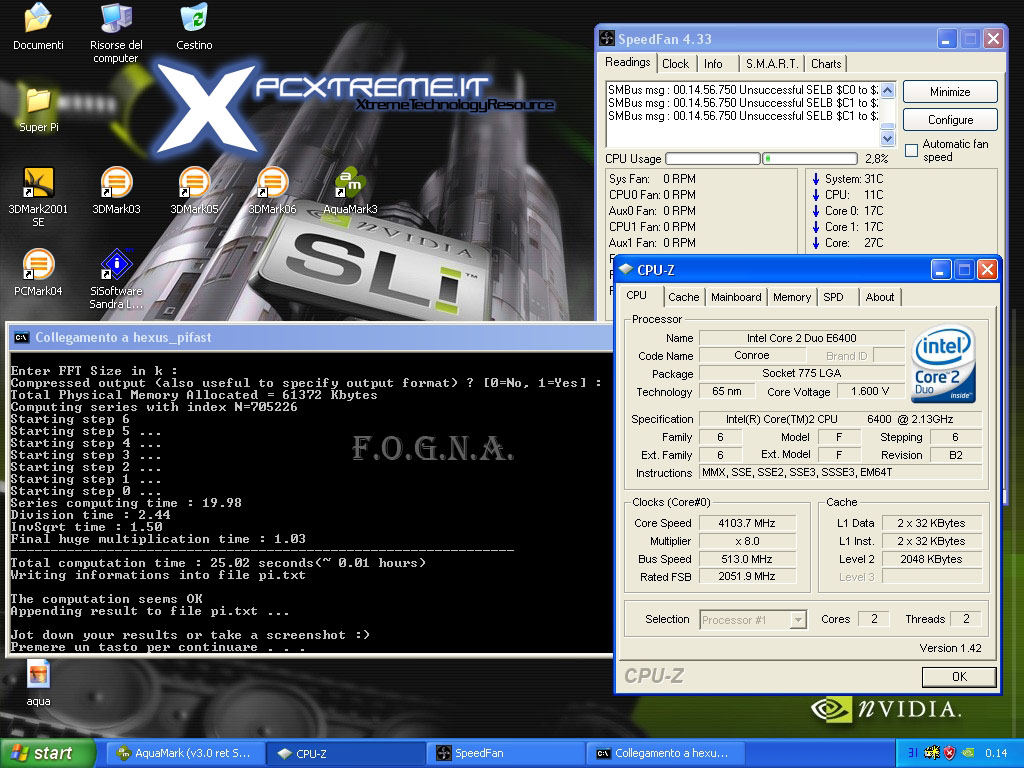Click the NVIDIA tray icon
This screenshot has height=768, width=1024.
pyautogui.click(x=969, y=753)
